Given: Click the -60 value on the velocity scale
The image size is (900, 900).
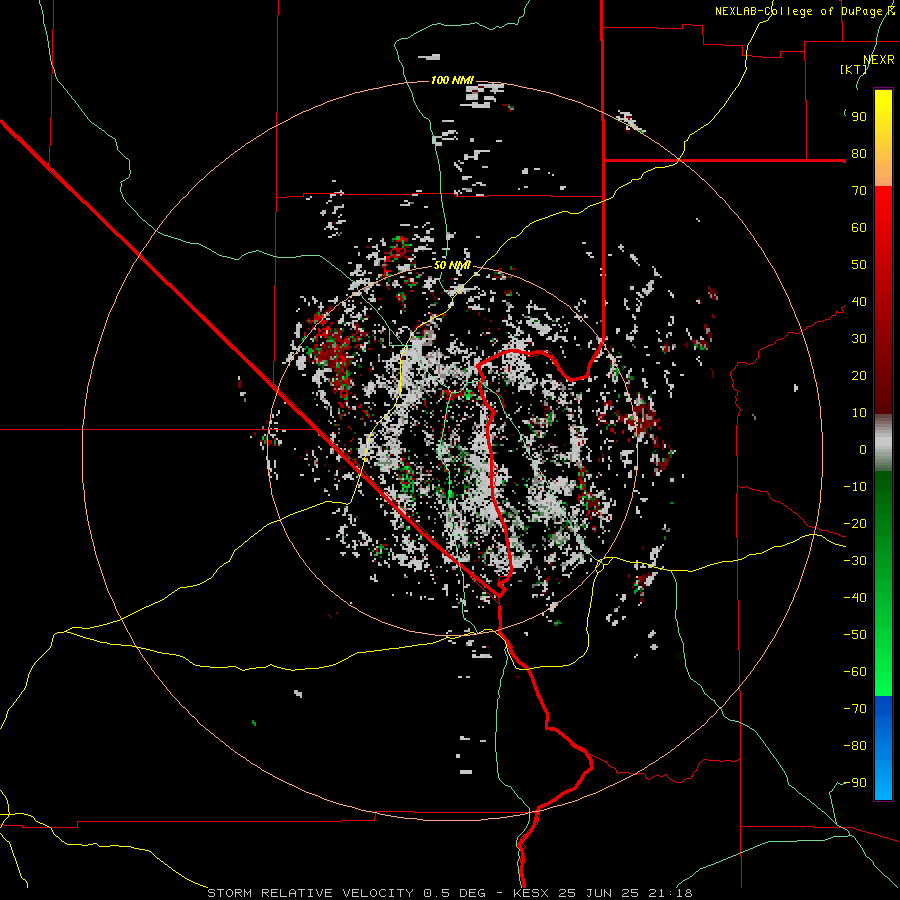Looking at the screenshot, I should point(855,672).
